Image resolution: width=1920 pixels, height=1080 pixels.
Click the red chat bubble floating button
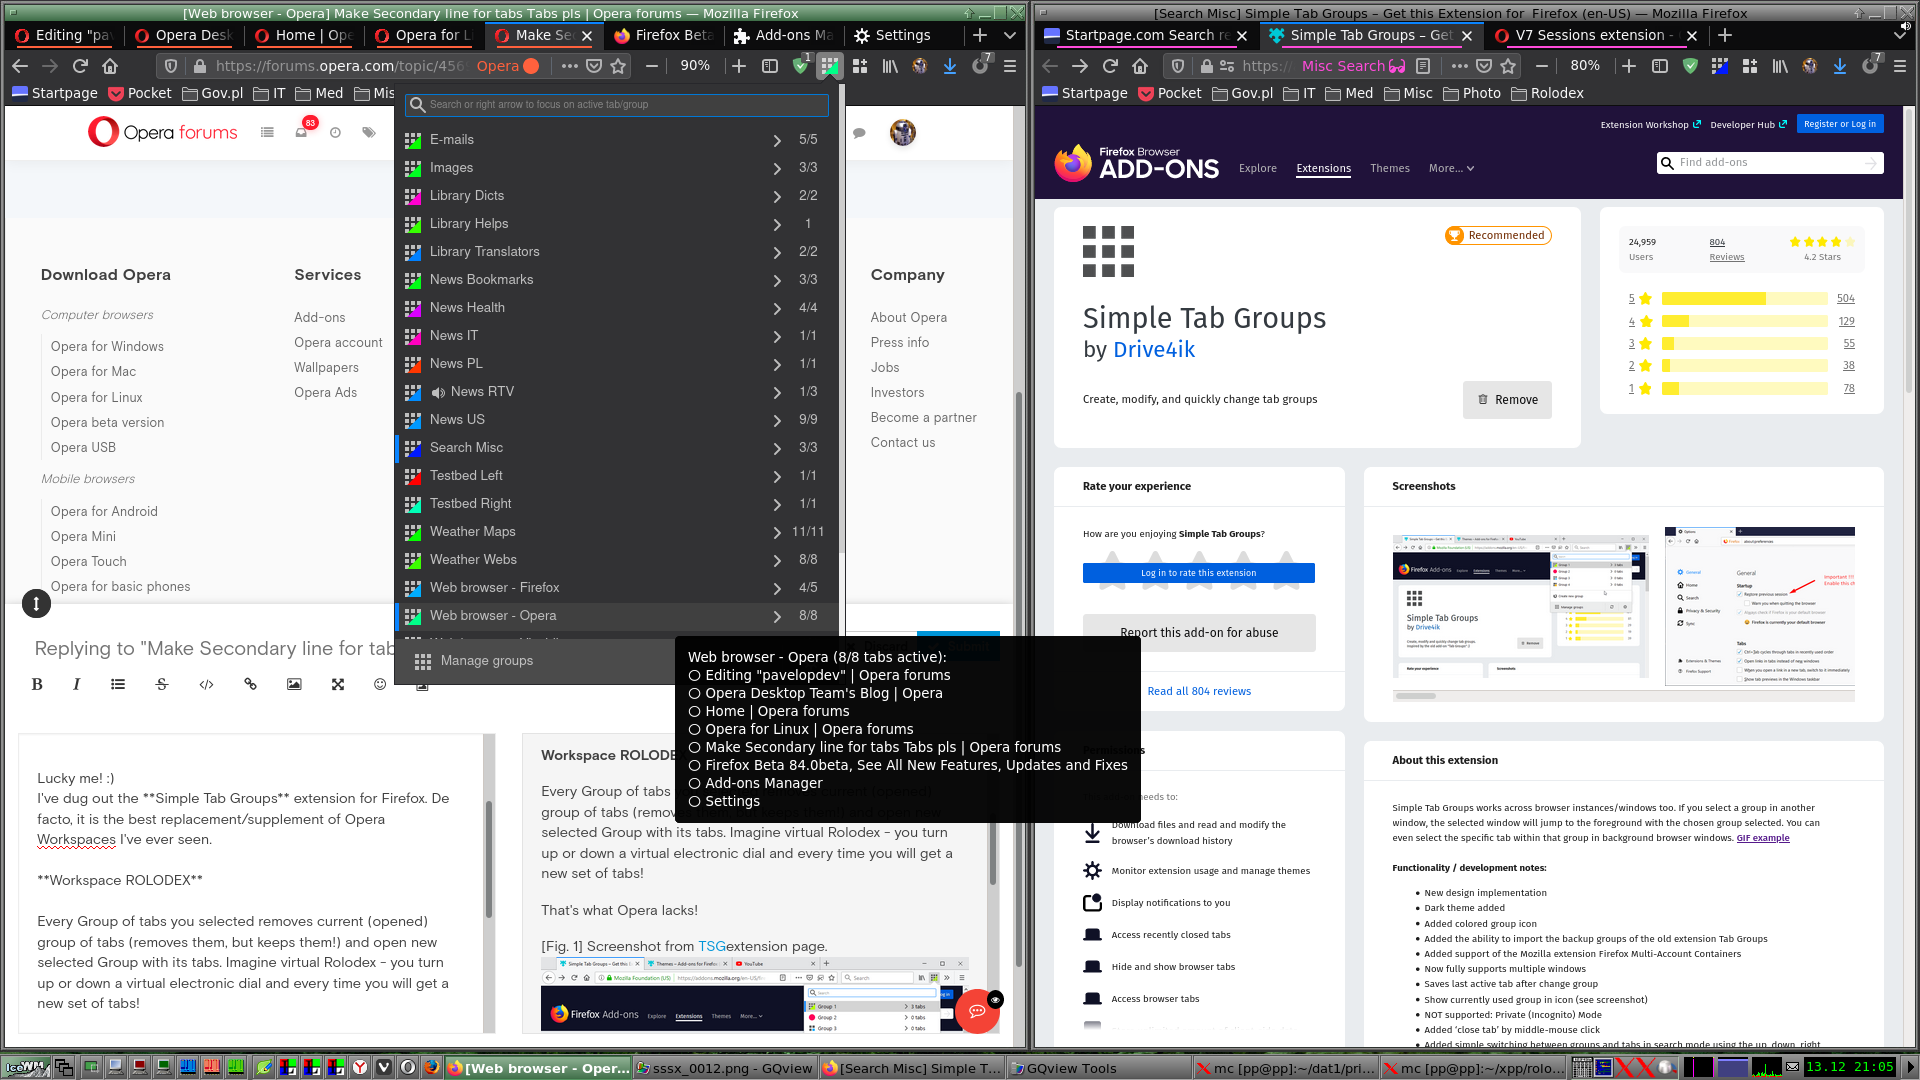point(977,1011)
